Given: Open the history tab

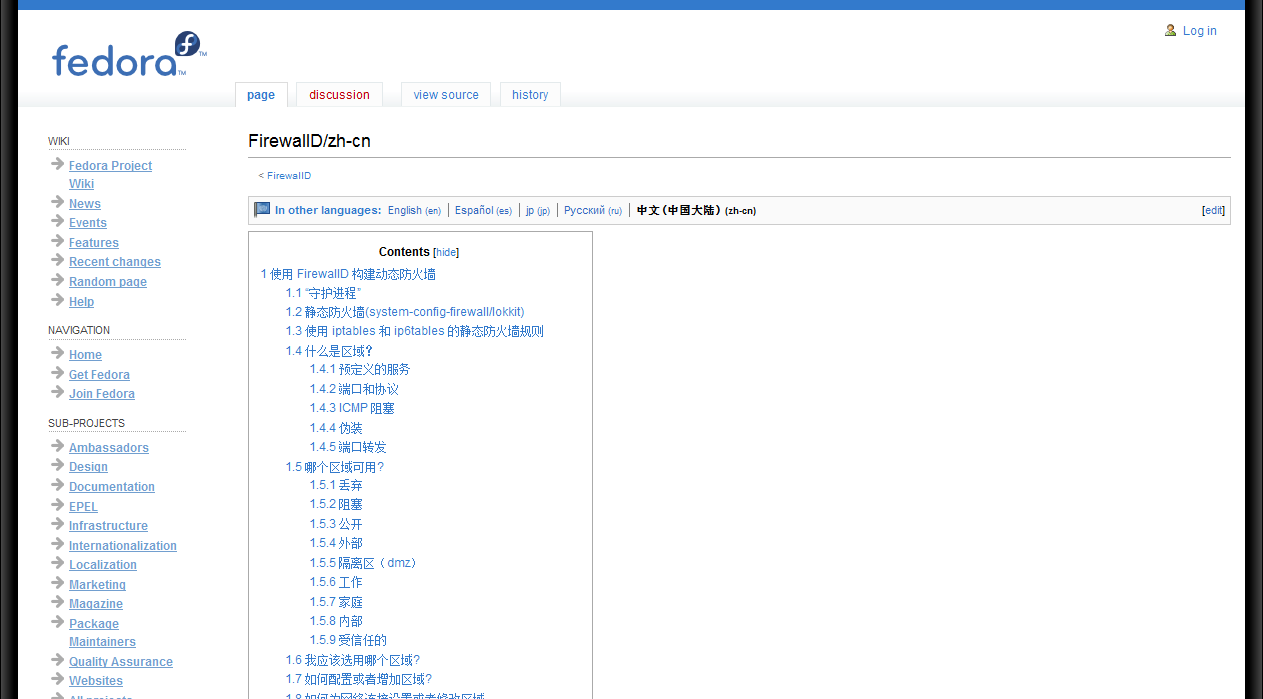Looking at the screenshot, I should [530, 95].
